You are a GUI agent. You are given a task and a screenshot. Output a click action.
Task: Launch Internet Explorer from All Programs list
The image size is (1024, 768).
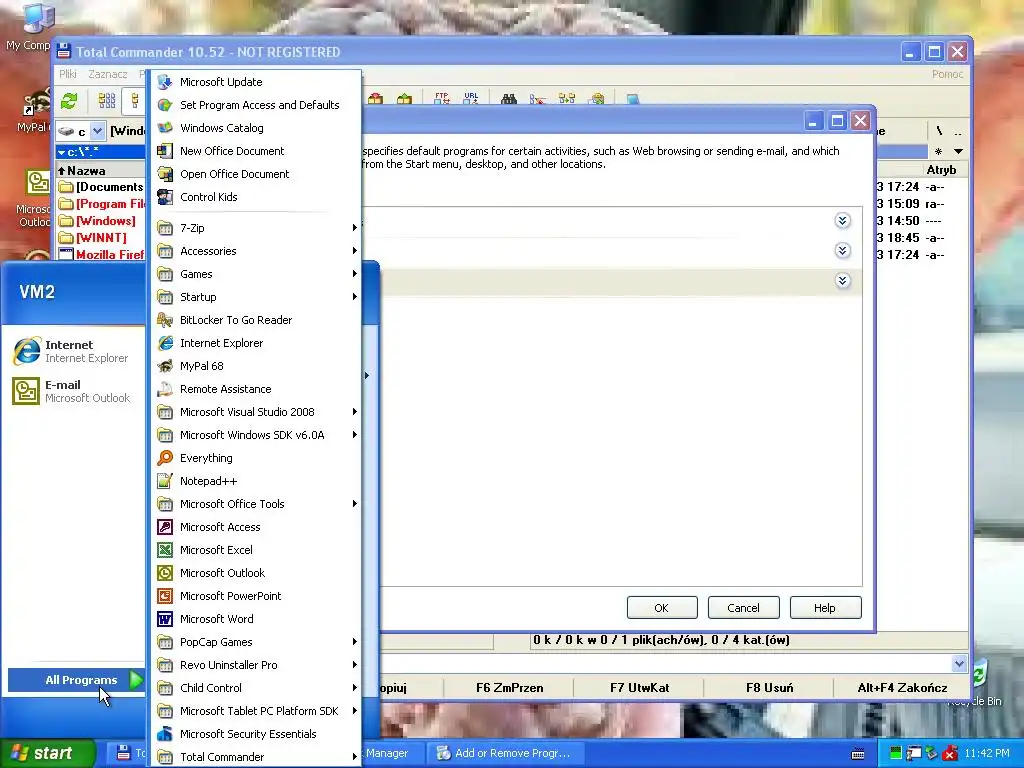[256, 343]
